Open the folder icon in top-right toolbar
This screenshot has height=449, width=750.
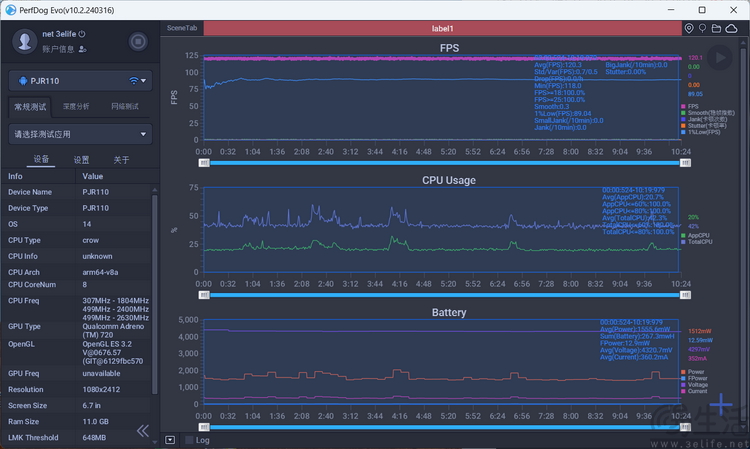pos(717,28)
